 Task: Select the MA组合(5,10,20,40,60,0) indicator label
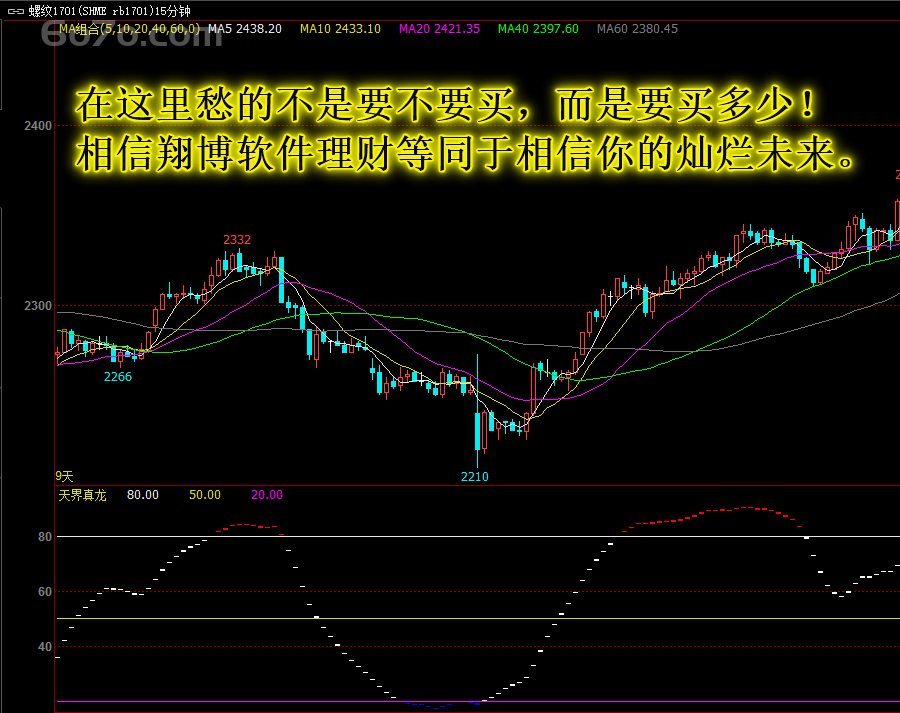(130, 29)
